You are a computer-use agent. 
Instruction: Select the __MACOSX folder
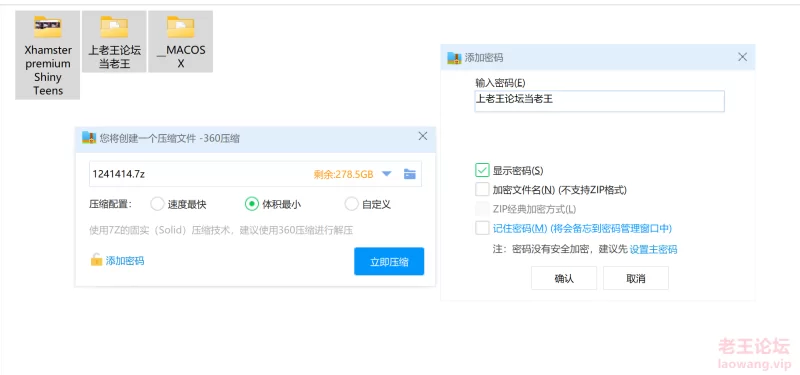click(x=181, y=42)
